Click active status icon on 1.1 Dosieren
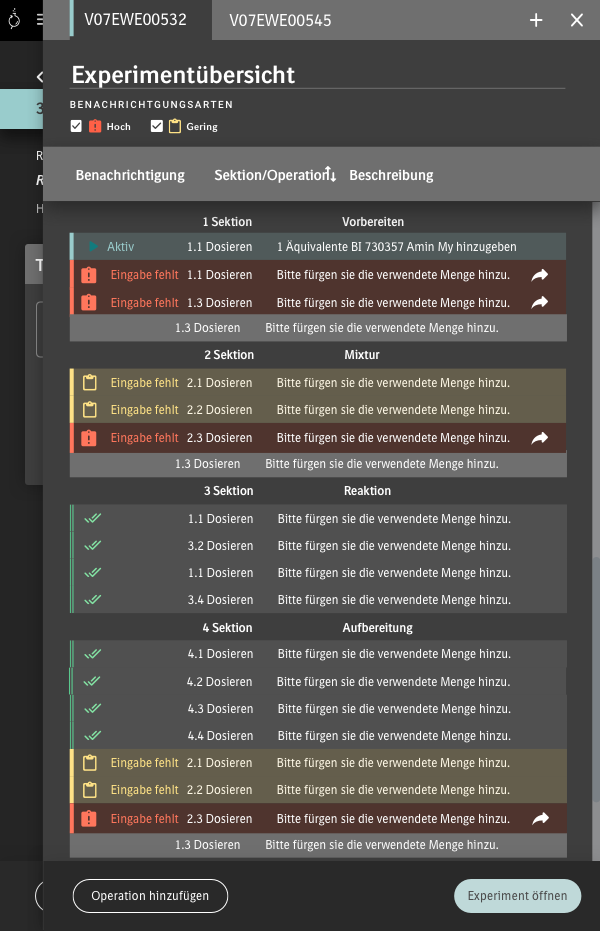The width and height of the screenshot is (600, 931). pyautogui.click(x=93, y=246)
